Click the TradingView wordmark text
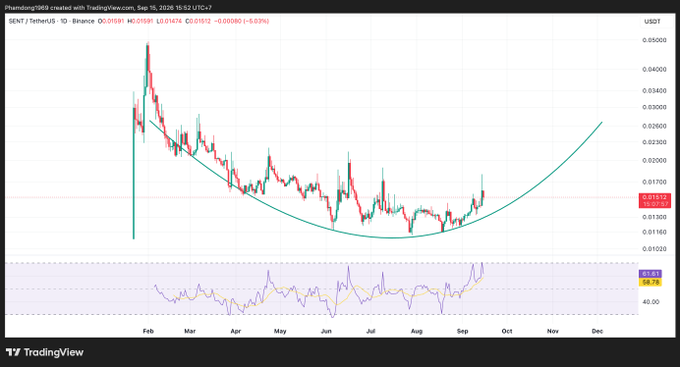Image resolution: width=680 pixels, height=367 pixels. click(53, 352)
